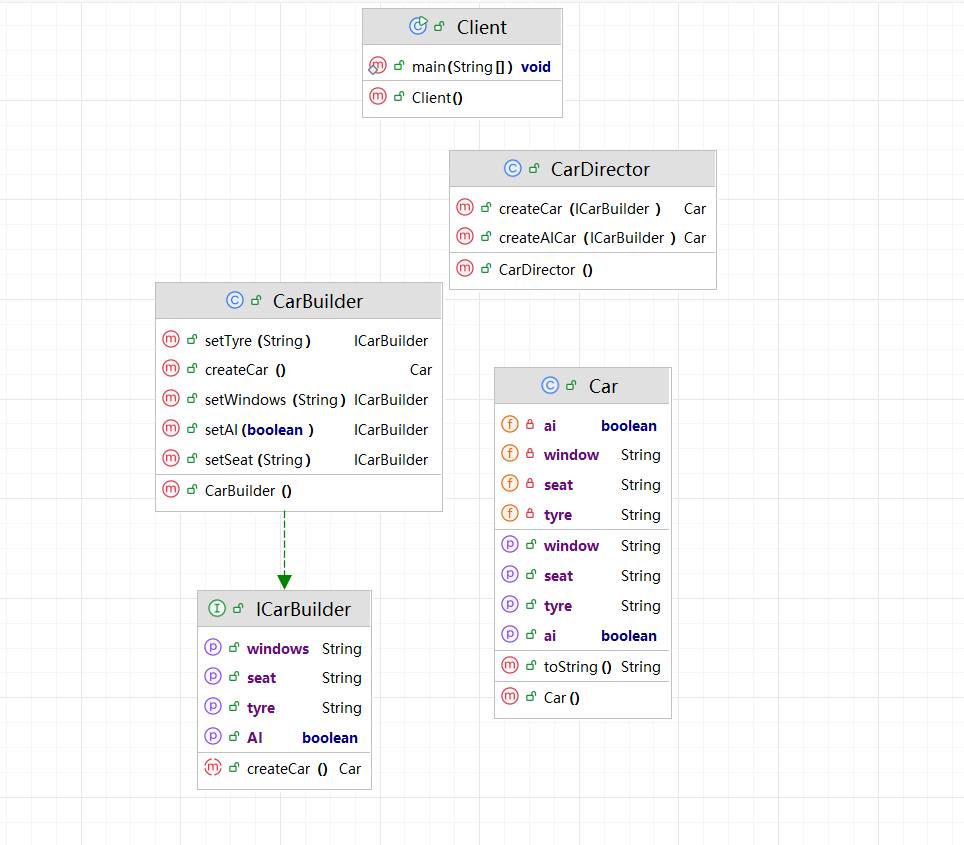Select the CarDirector() constructor row
This screenshot has width=964, height=845.
click(545, 270)
